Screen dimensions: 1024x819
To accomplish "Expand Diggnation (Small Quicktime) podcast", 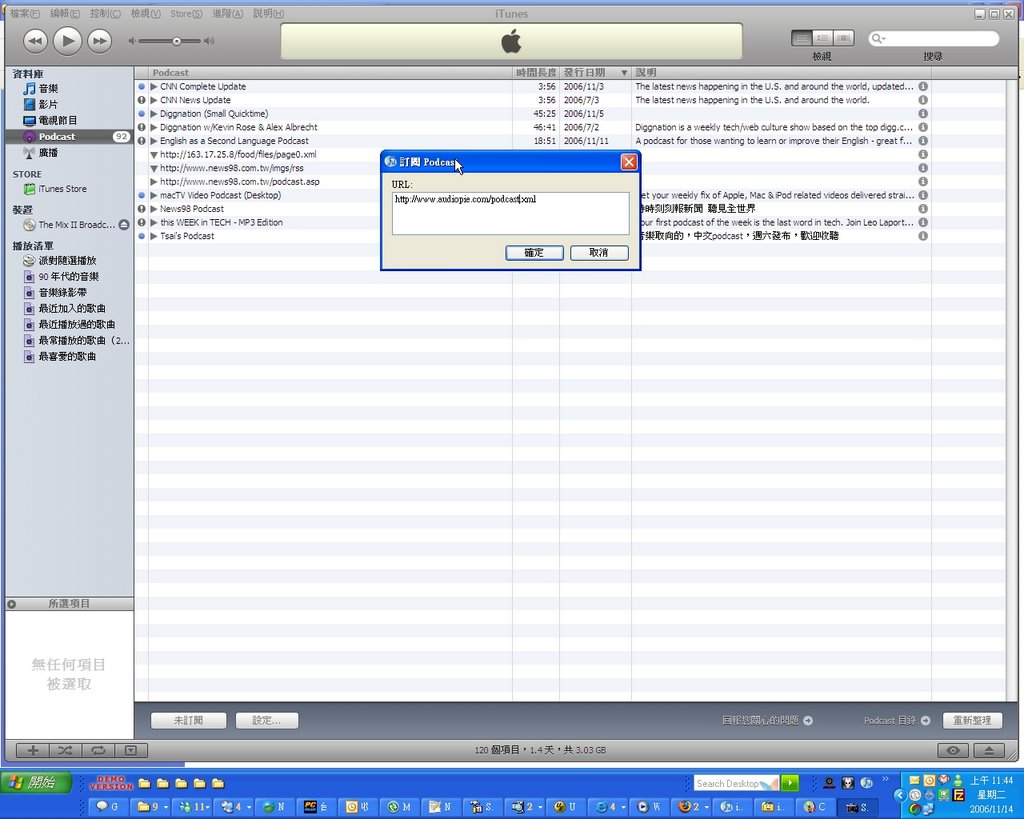I will 153,114.
